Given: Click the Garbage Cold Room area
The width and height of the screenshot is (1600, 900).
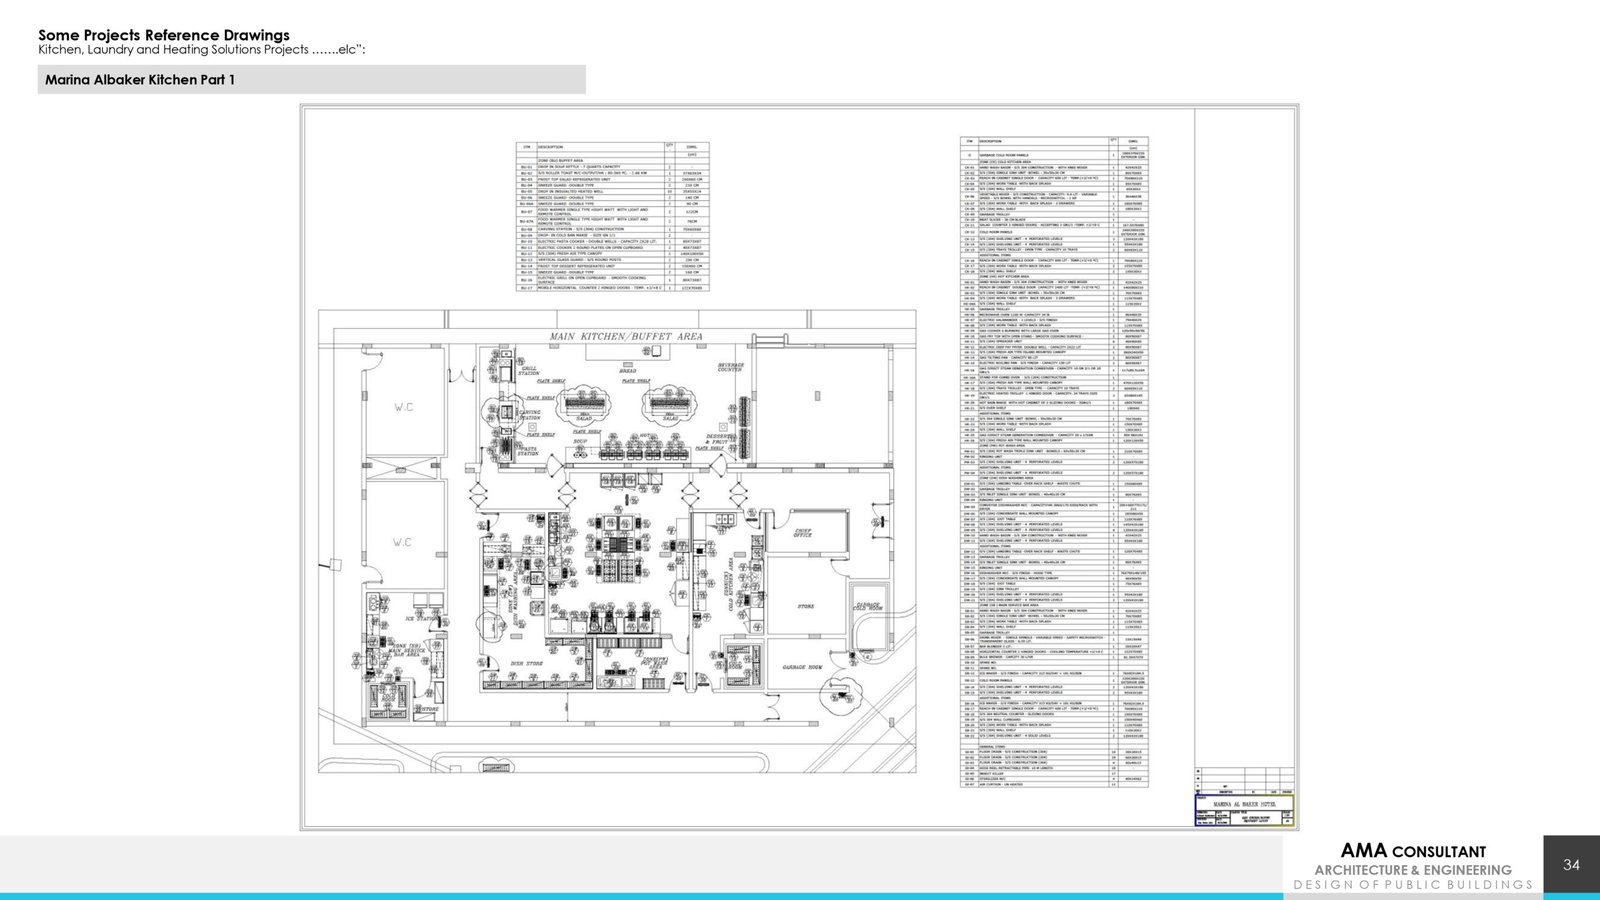Looking at the screenshot, I should pos(867,606).
